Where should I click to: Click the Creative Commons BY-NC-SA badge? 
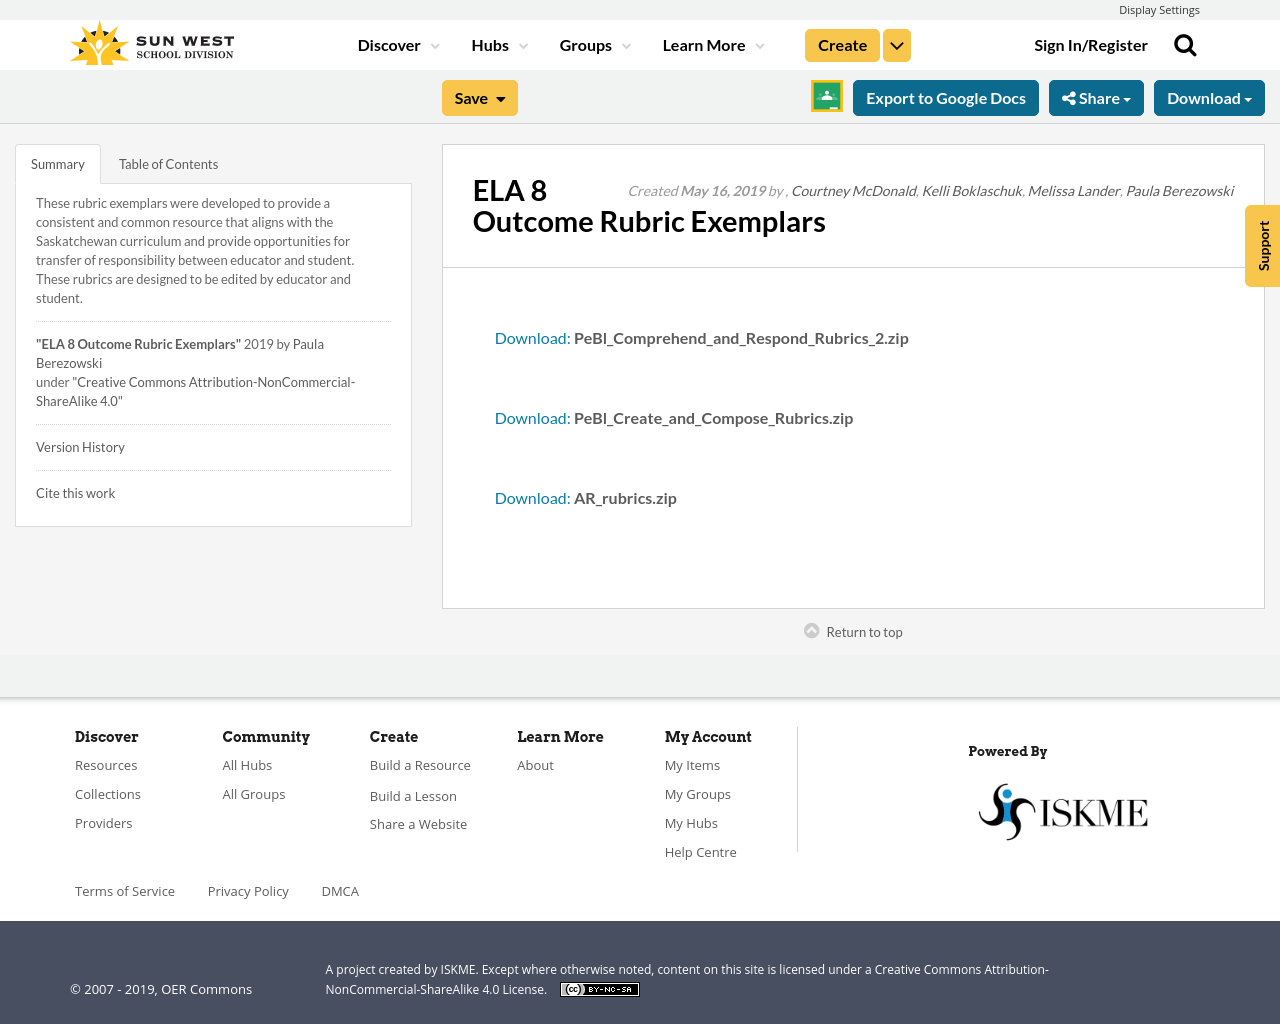click(599, 988)
